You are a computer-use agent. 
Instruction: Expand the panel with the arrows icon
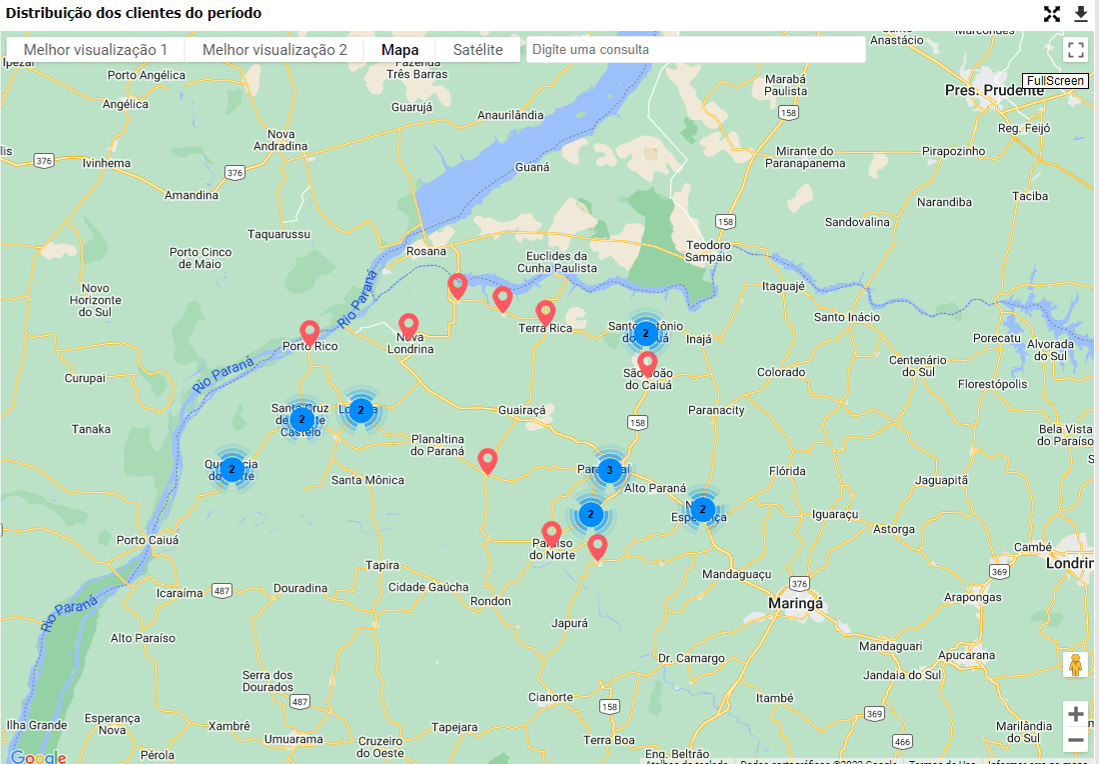point(1051,14)
